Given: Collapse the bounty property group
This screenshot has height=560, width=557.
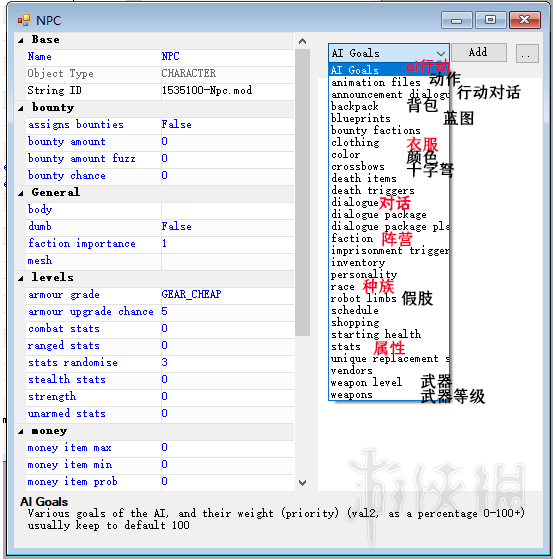Looking at the screenshot, I should 21,108.
